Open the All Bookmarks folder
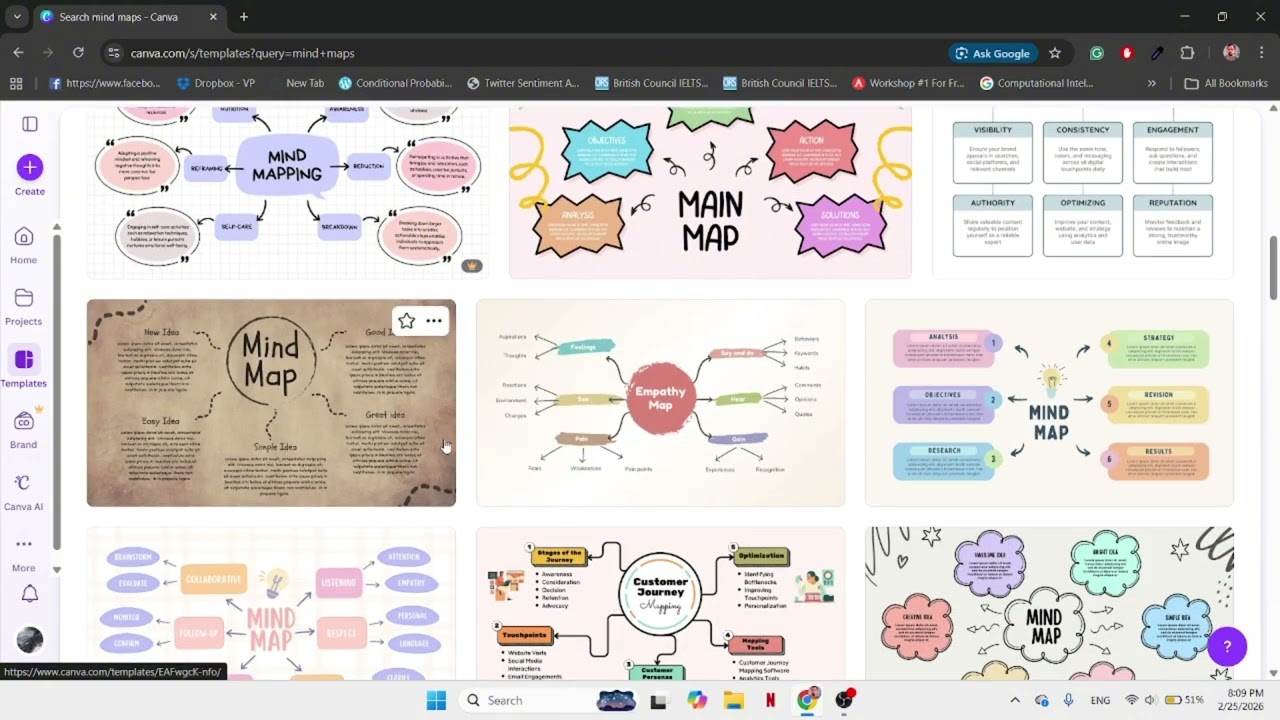Viewport: 1280px width, 720px height. click(x=1226, y=83)
